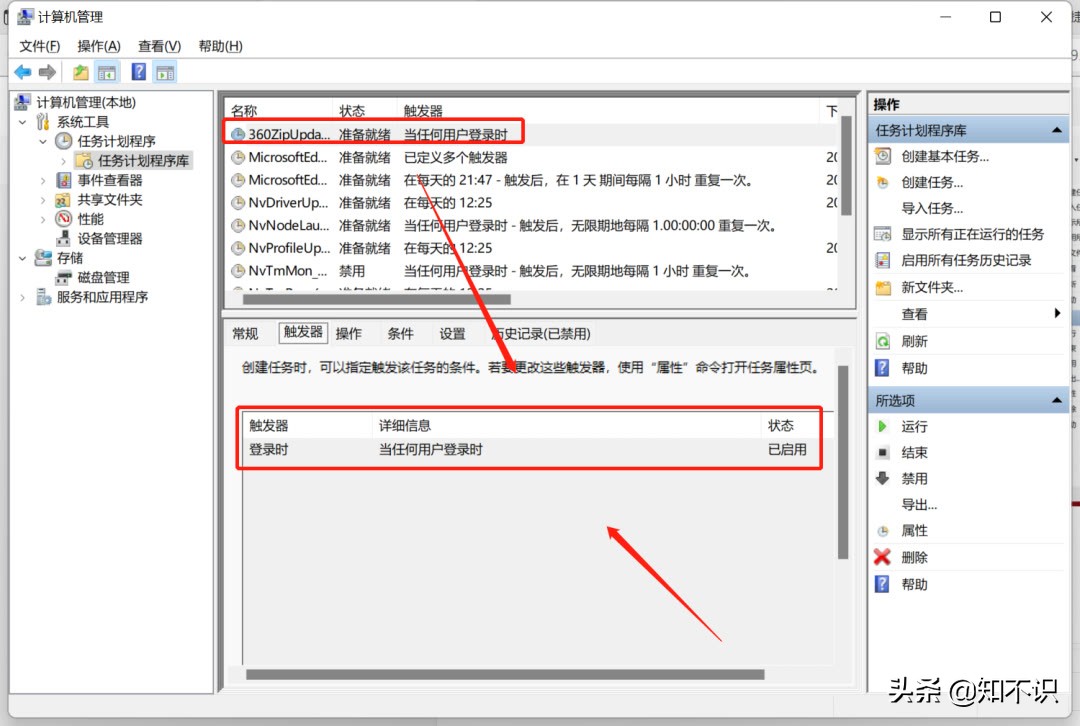Image resolution: width=1080 pixels, height=726 pixels.
Task: Click 创建基本任务... action
Action: (944, 156)
